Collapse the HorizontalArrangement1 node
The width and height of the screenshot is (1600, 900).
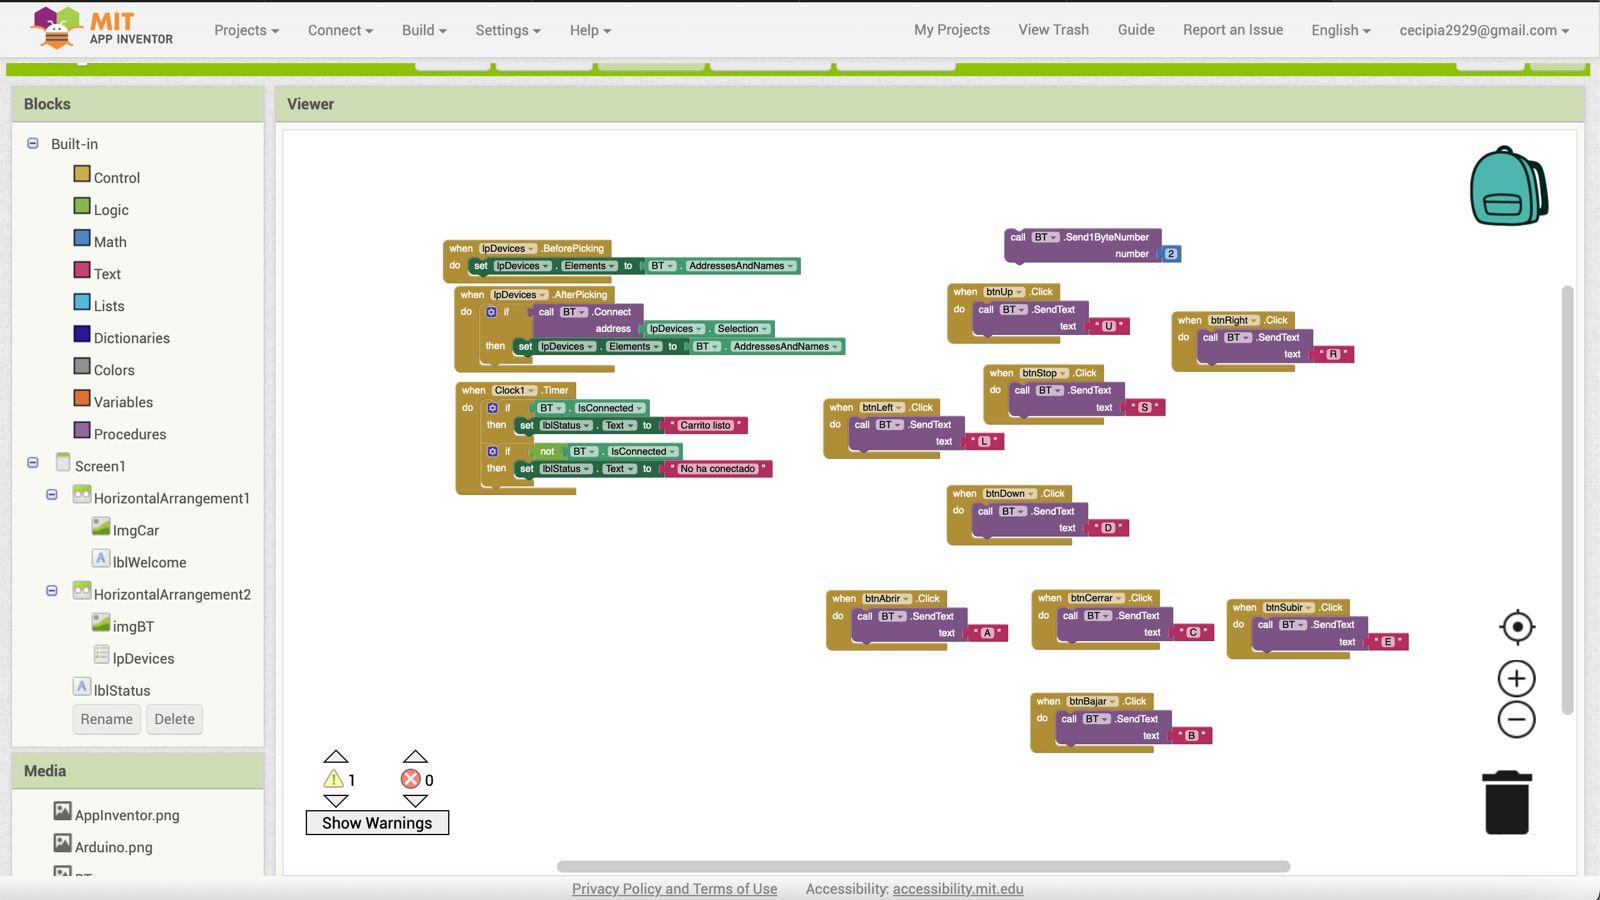(52, 495)
